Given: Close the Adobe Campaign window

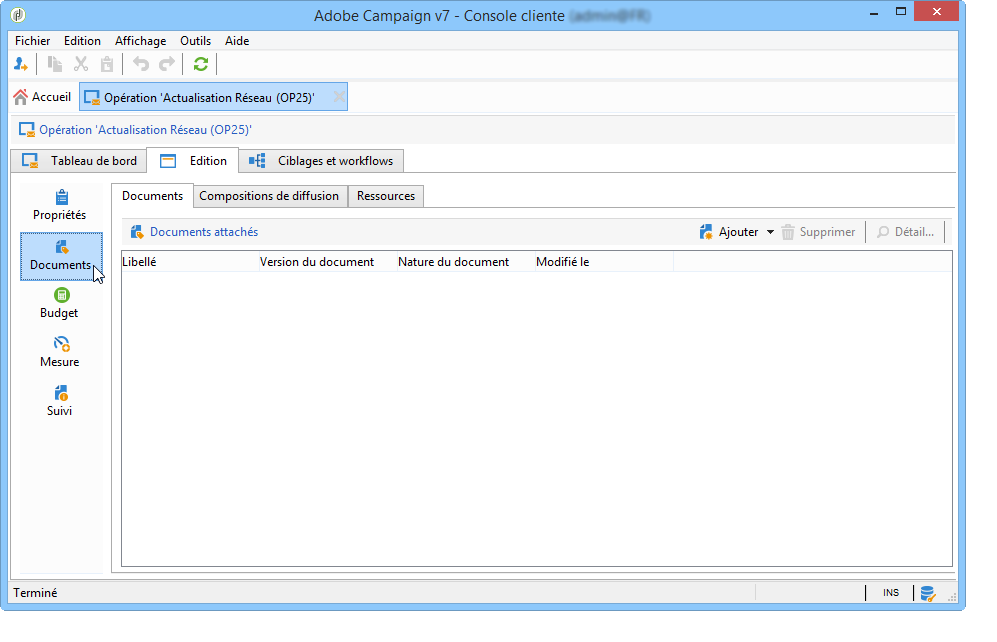Looking at the screenshot, I should pyautogui.click(x=937, y=11).
